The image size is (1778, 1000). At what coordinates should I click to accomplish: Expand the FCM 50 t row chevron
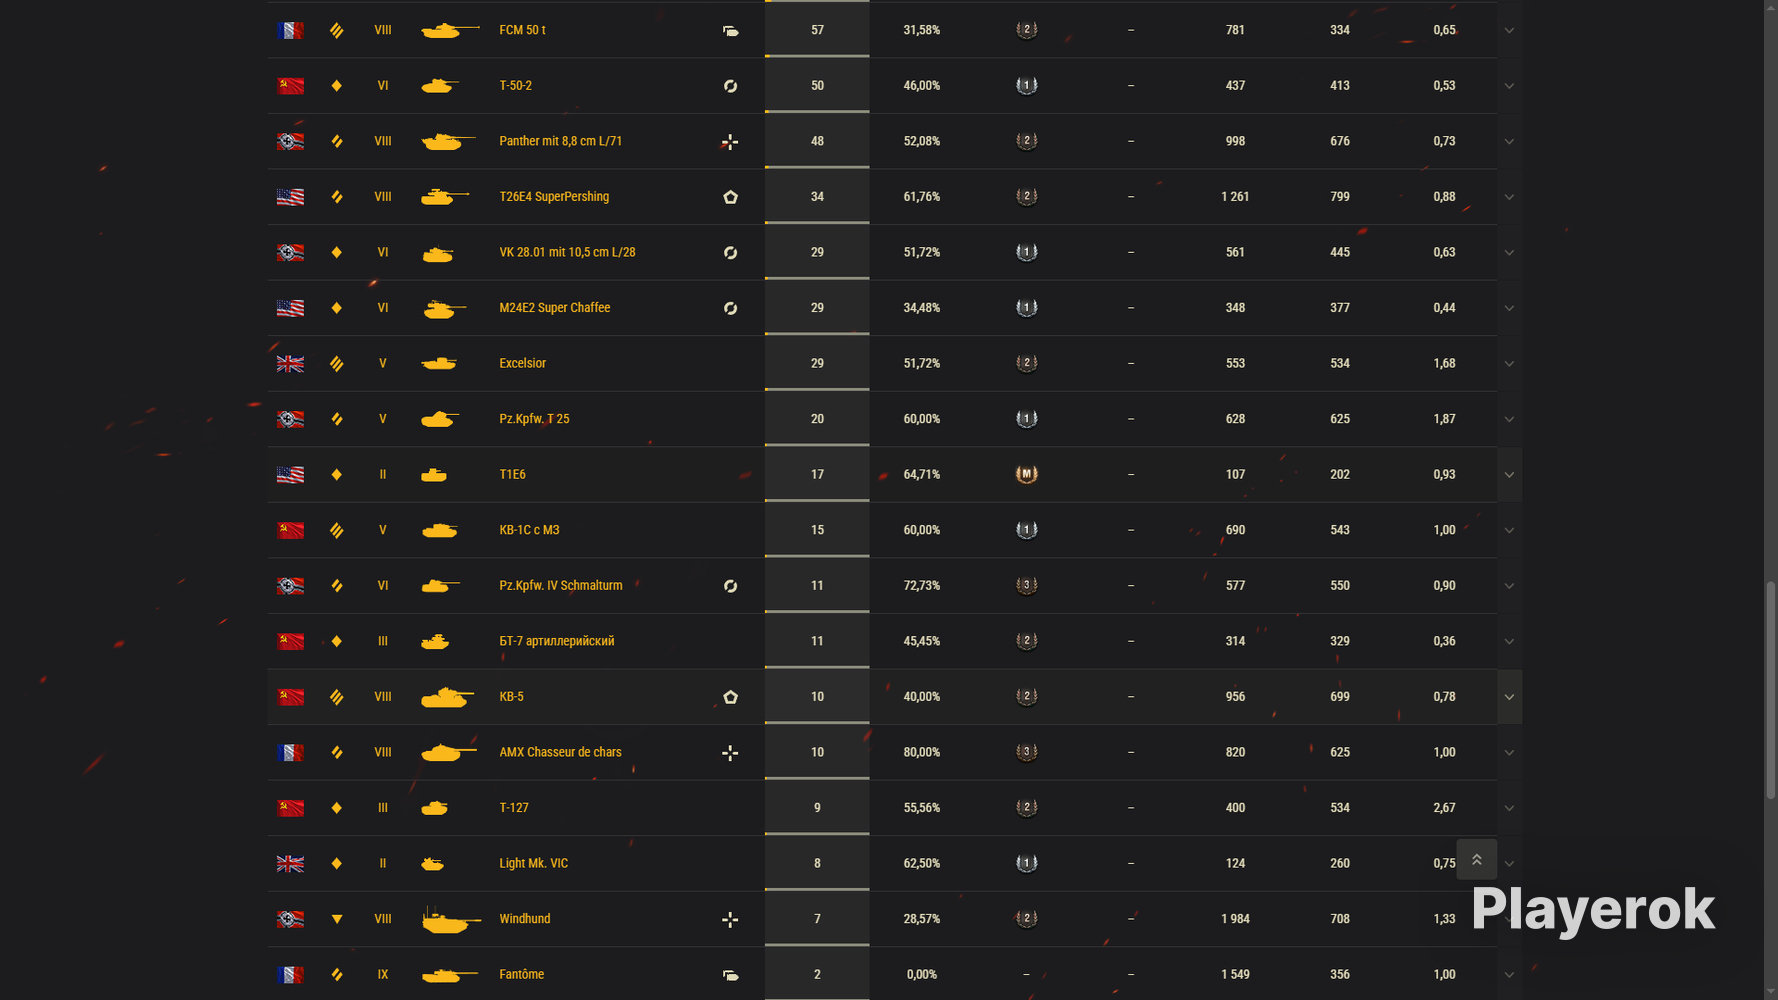(x=1509, y=30)
